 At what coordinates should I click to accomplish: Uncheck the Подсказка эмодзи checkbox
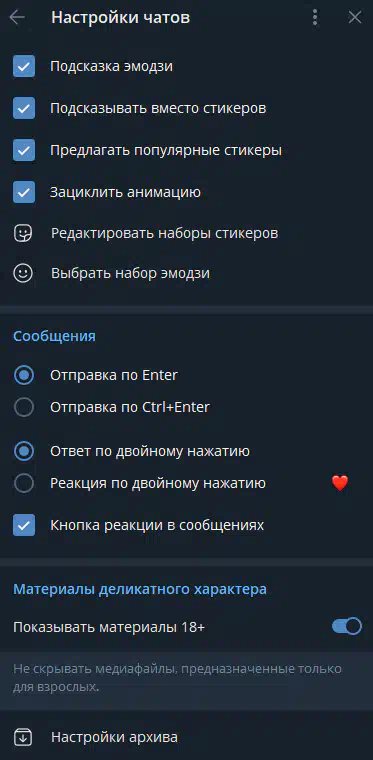(24, 66)
